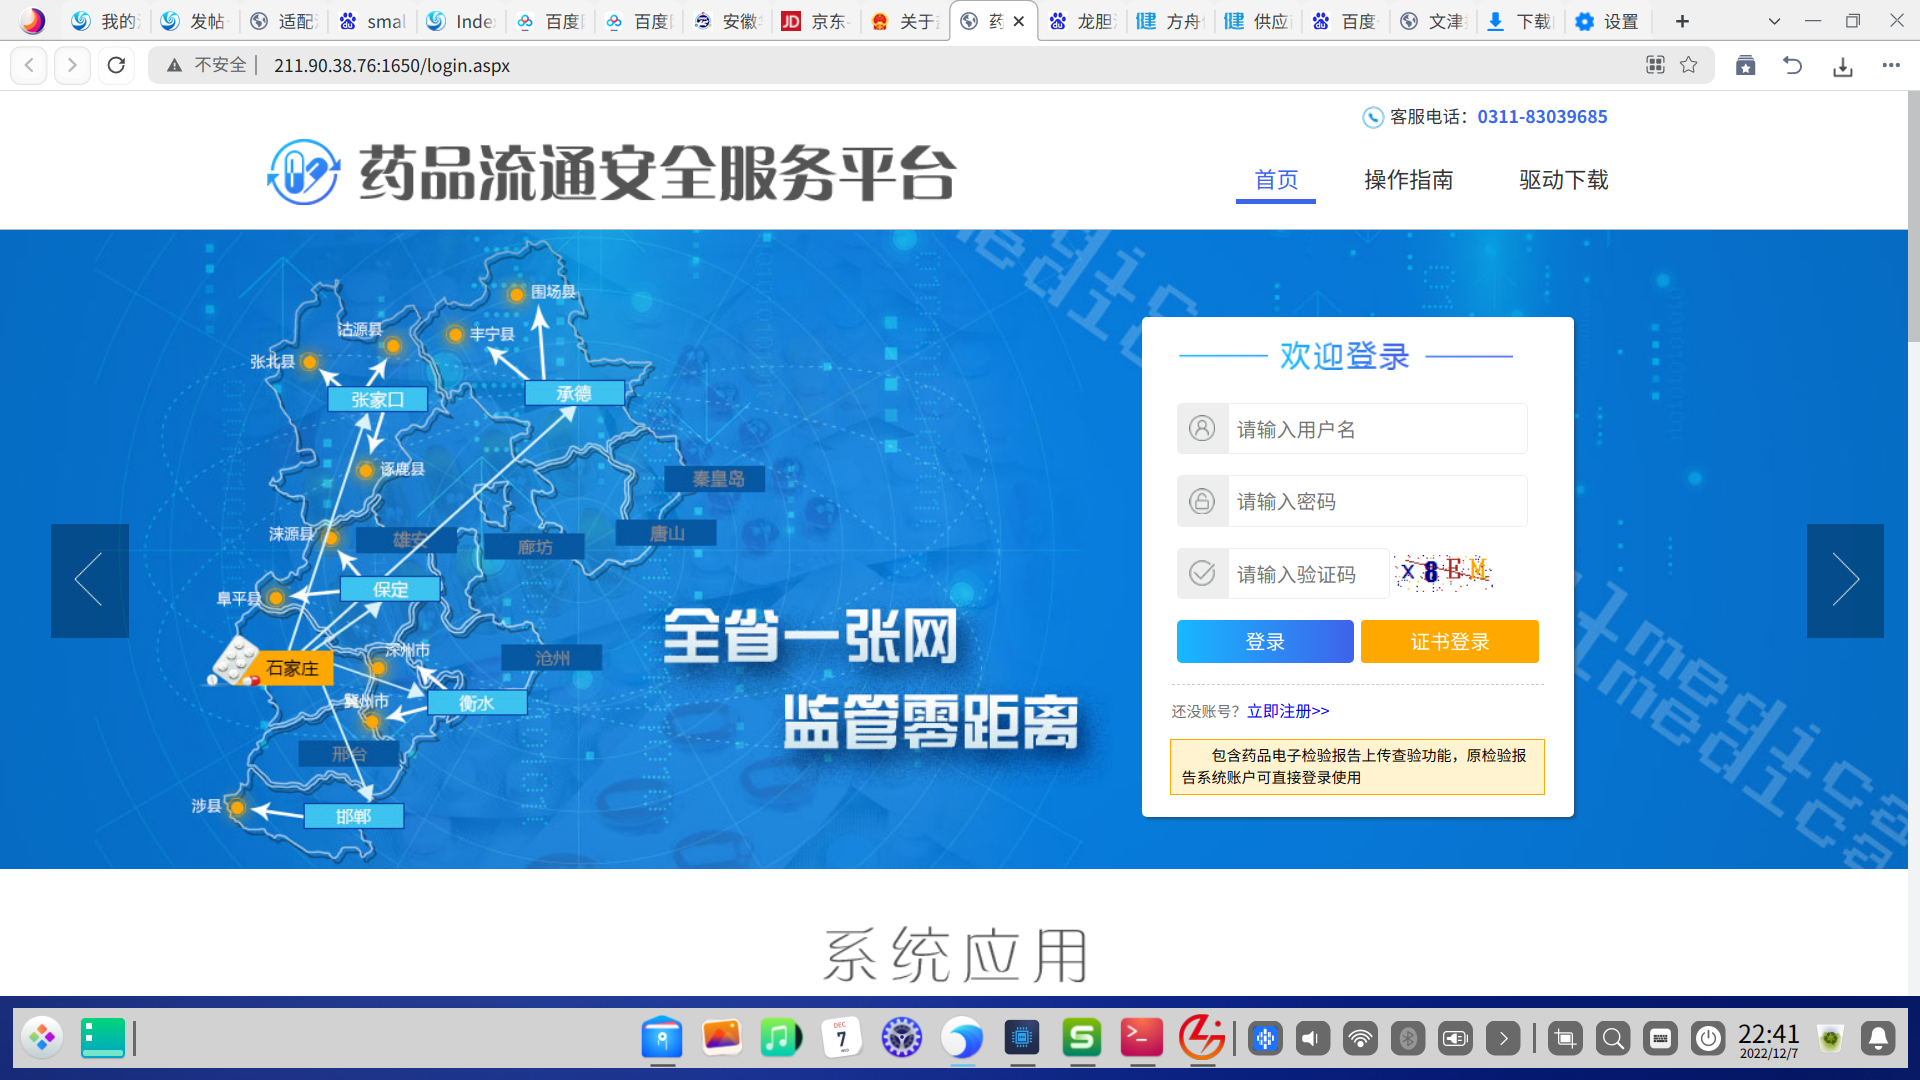Bookmark page with star icon
The height and width of the screenshot is (1080, 1920).
pyautogui.click(x=1689, y=65)
